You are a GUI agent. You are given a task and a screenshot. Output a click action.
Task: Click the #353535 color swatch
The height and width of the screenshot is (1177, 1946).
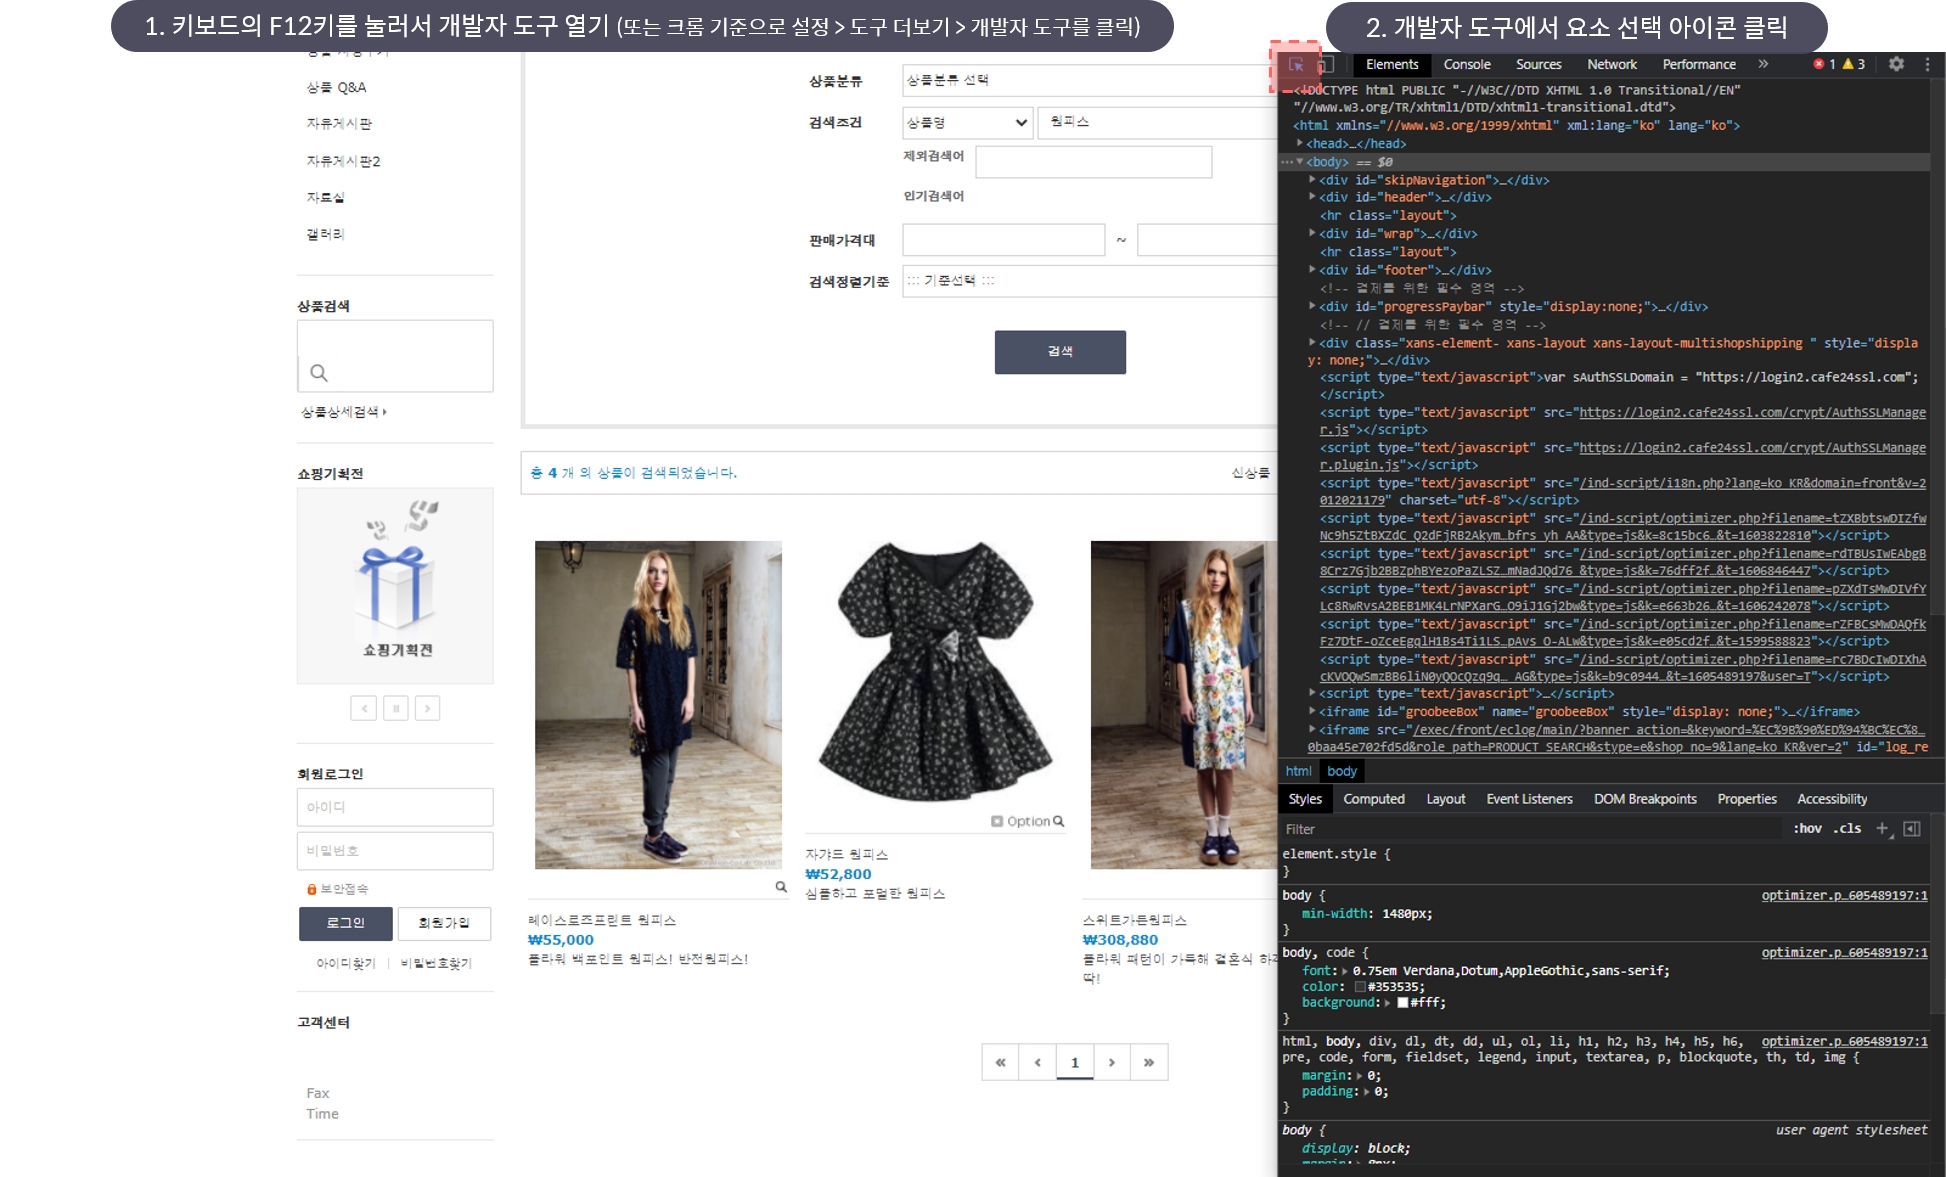pyautogui.click(x=1360, y=987)
